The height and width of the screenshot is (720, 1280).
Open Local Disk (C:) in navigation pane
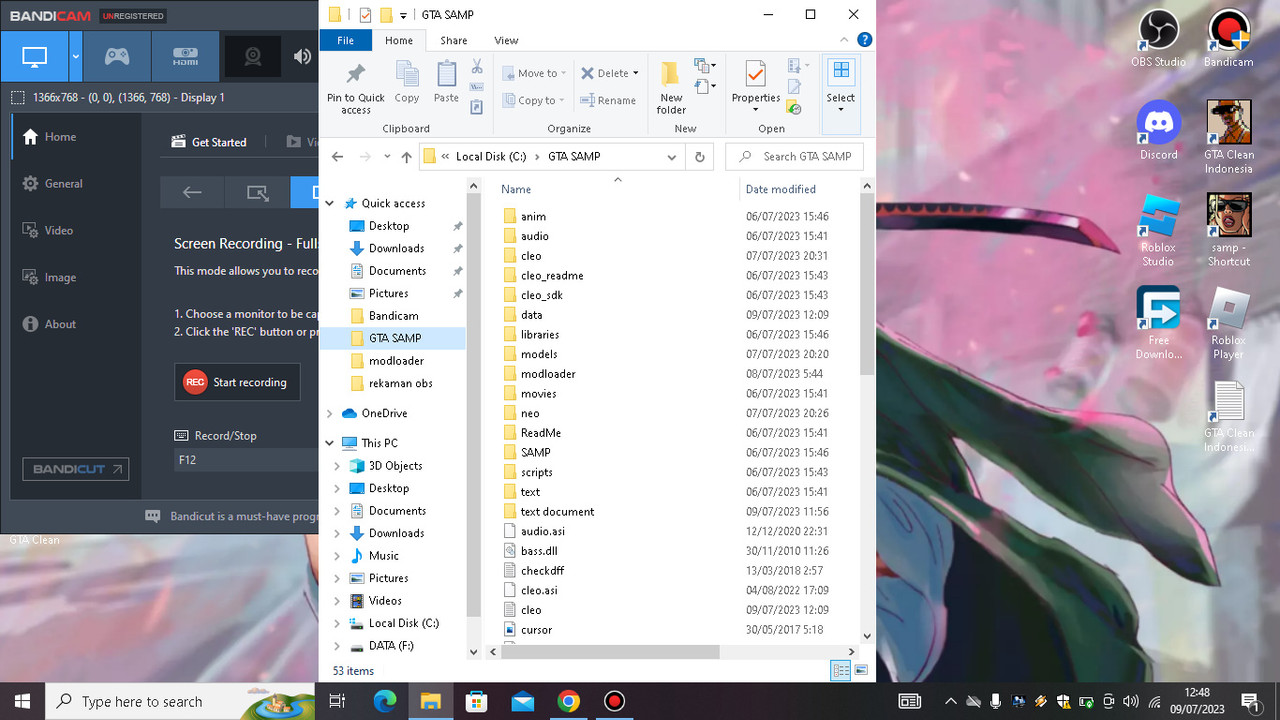pyautogui.click(x=403, y=623)
